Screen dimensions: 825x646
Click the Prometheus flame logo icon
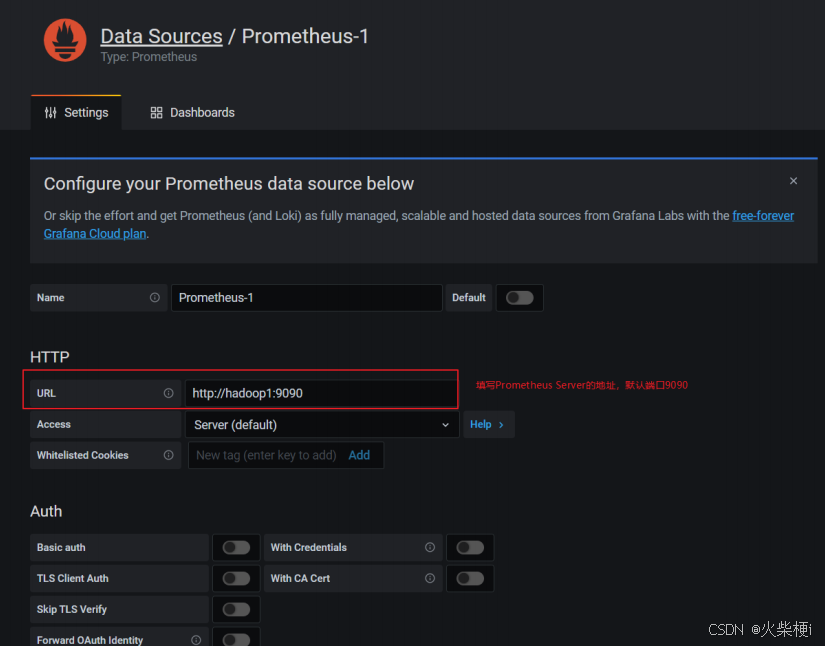click(x=65, y=40)
